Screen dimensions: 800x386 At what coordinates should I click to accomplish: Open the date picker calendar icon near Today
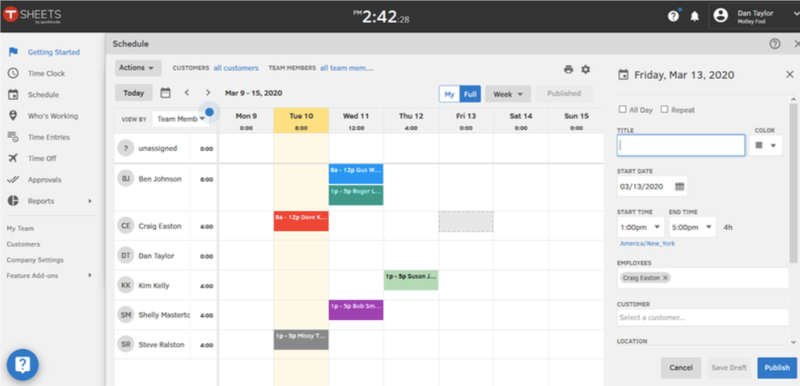[165, 93]
